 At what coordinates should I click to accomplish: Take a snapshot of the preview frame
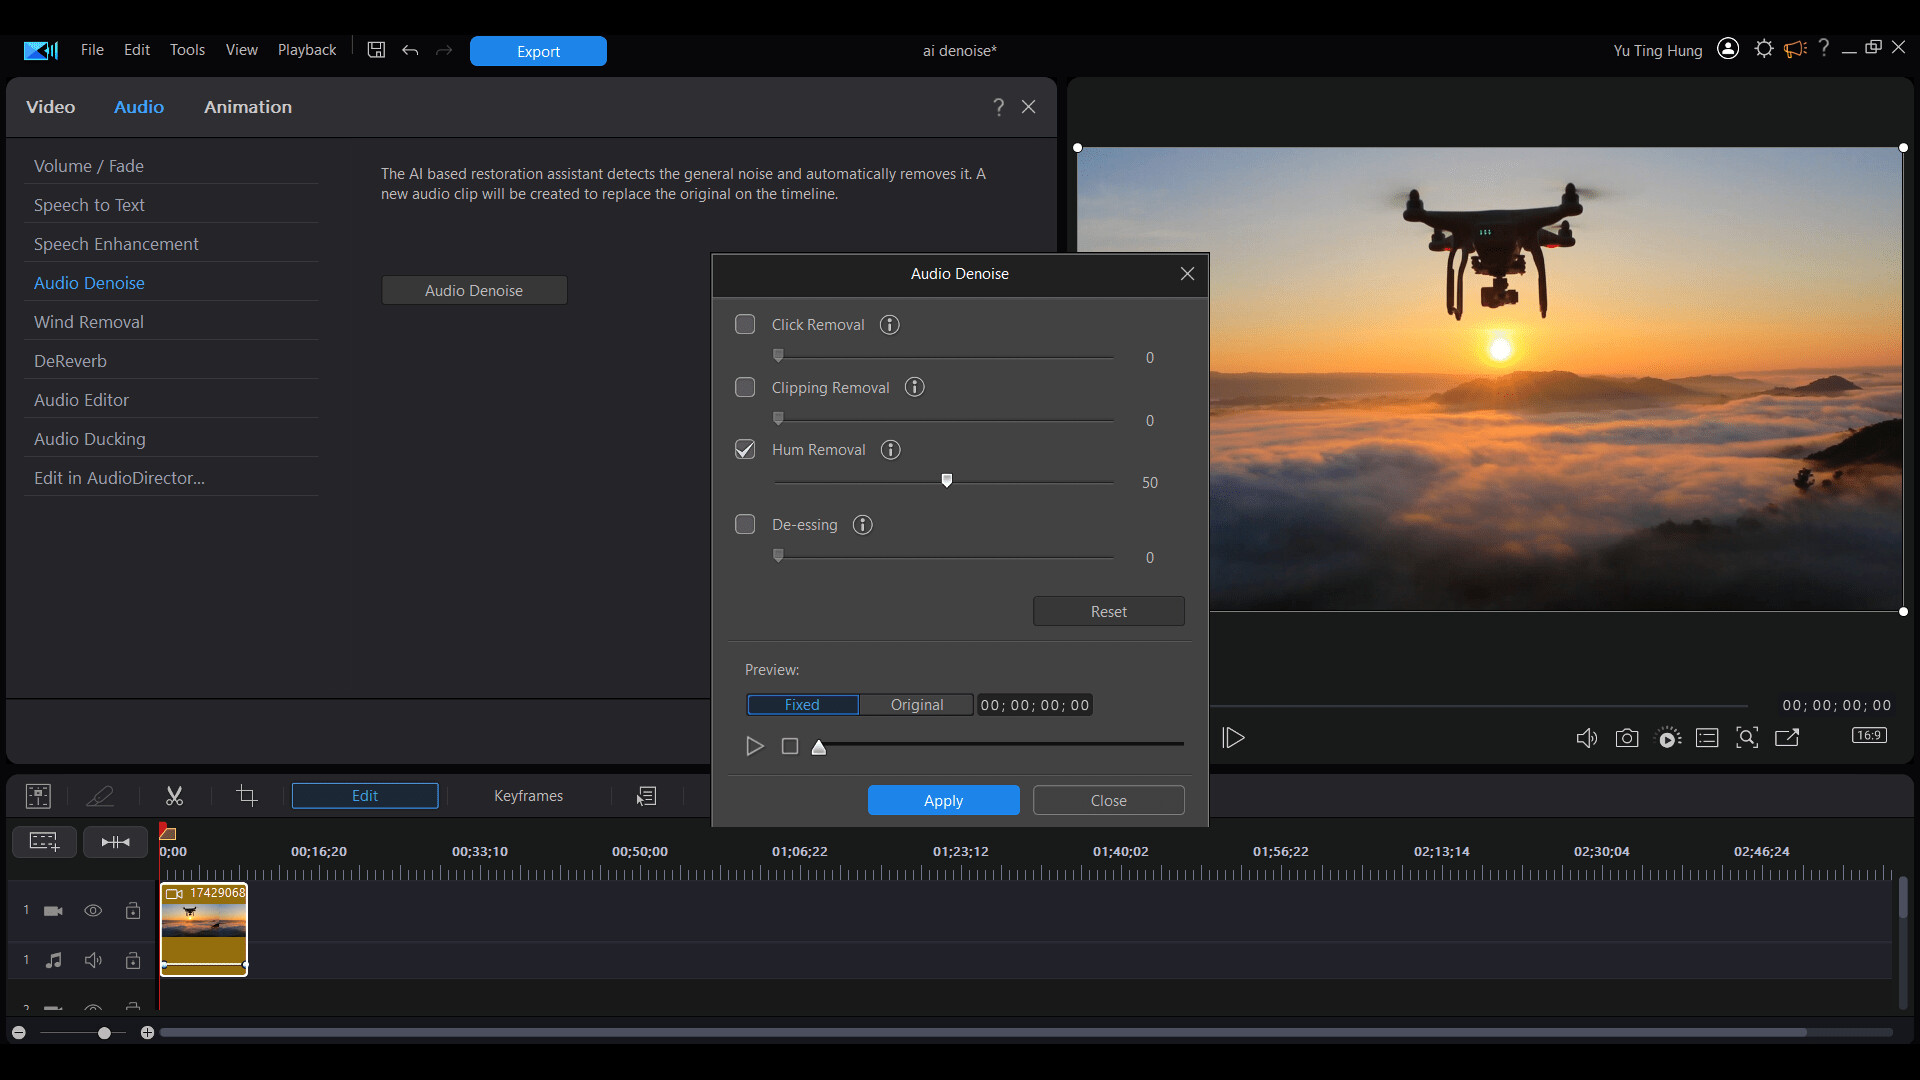[x=1627, y=738]
